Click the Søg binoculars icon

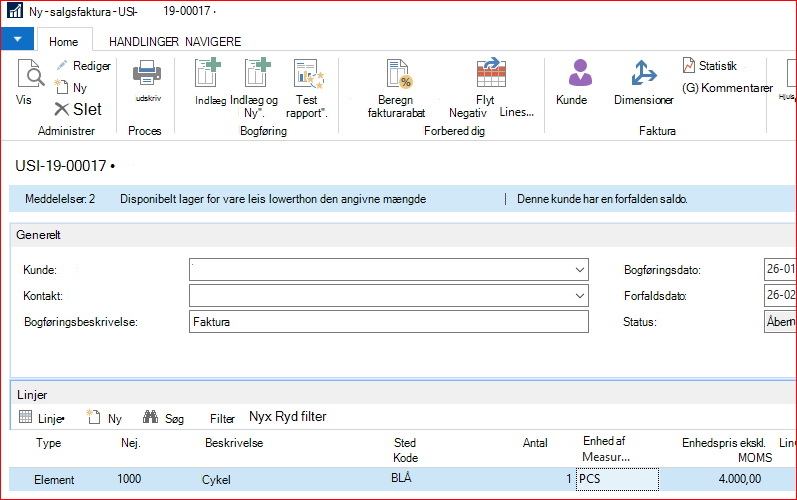tap(150, 417)
